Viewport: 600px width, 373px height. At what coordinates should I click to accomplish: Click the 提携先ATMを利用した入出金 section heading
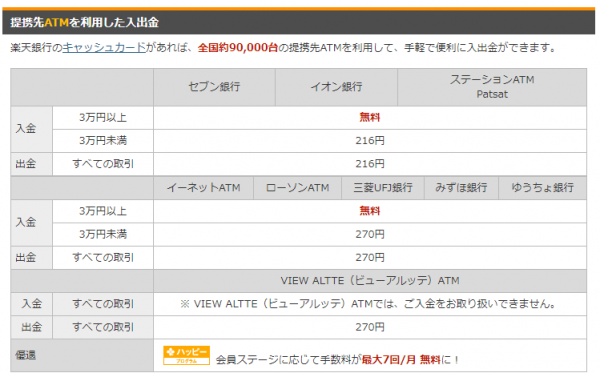click(84, 22)
